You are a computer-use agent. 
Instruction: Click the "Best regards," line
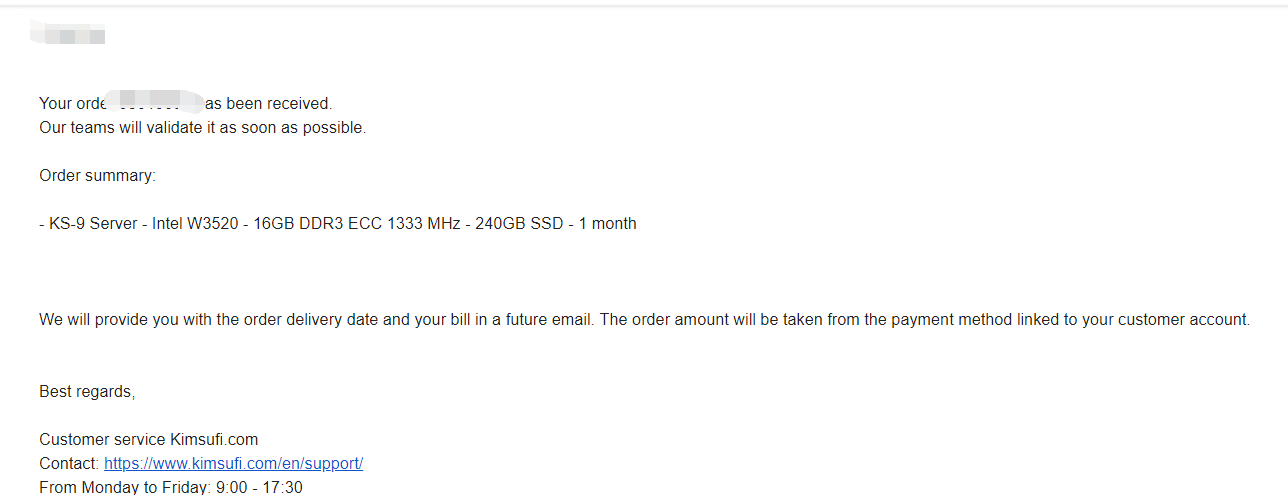coord(87,392)
